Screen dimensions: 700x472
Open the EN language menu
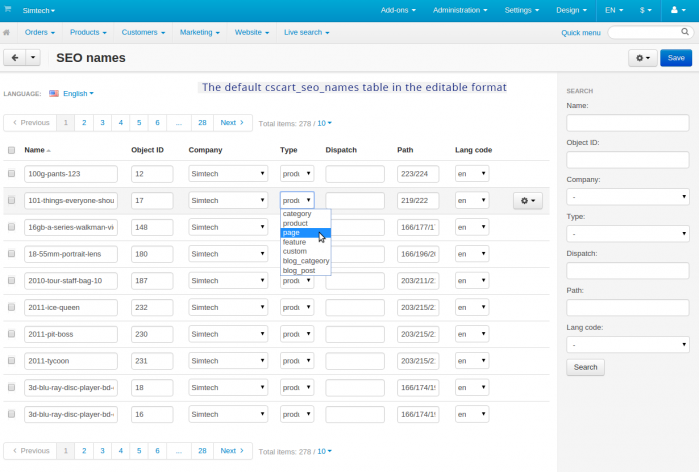[614, 10]
